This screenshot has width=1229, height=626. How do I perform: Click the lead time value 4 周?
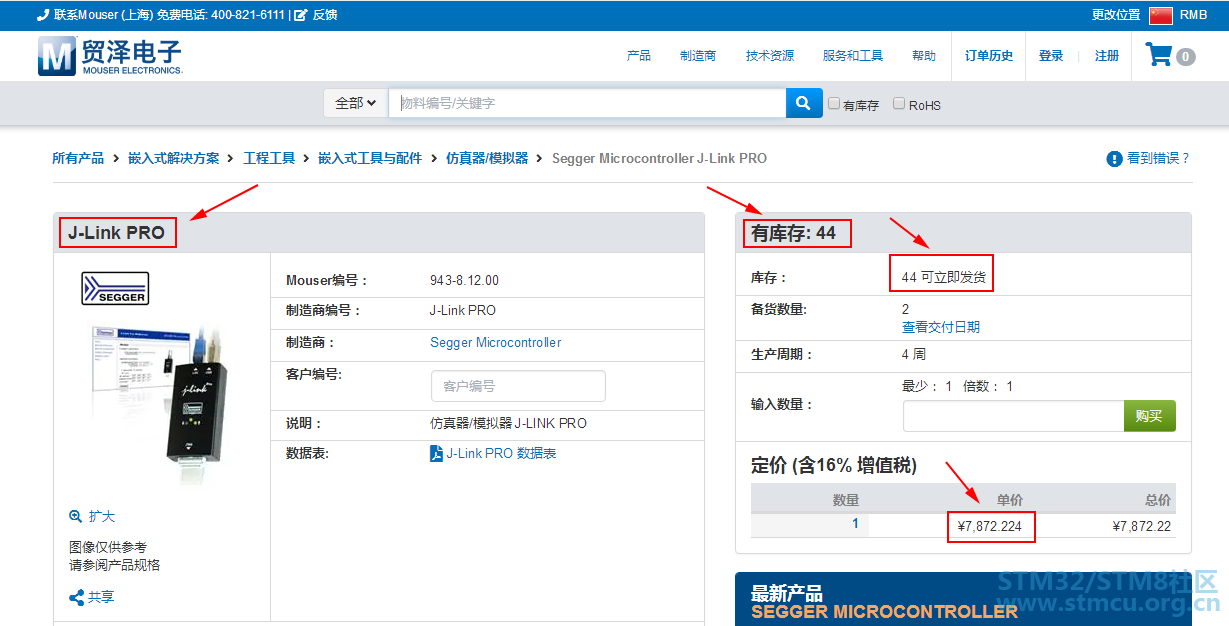pos(914,354)
